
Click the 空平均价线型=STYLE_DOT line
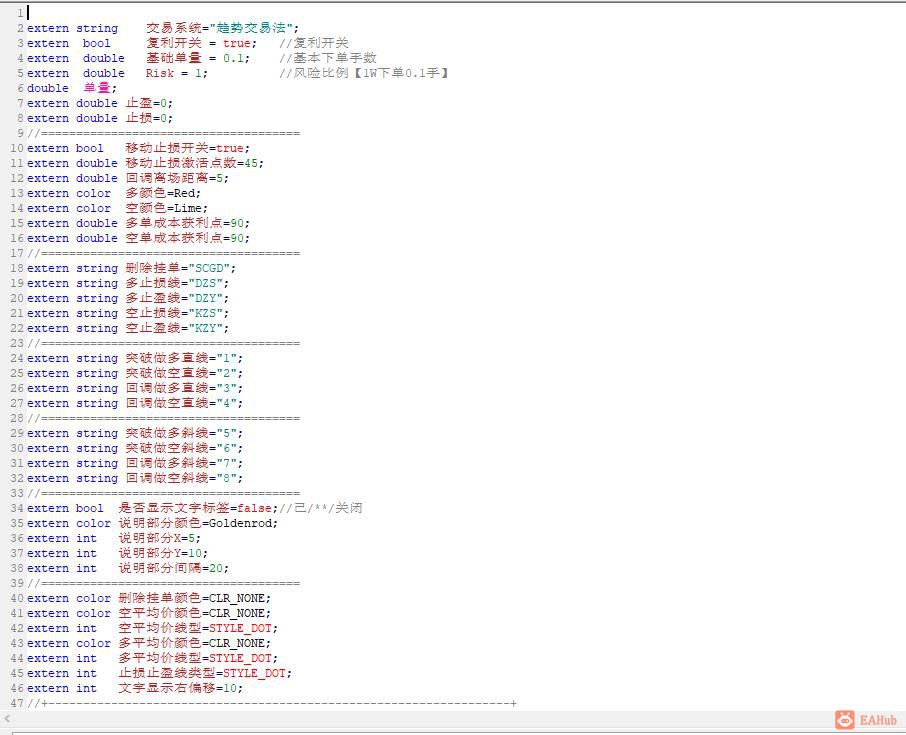click(153, 629)
